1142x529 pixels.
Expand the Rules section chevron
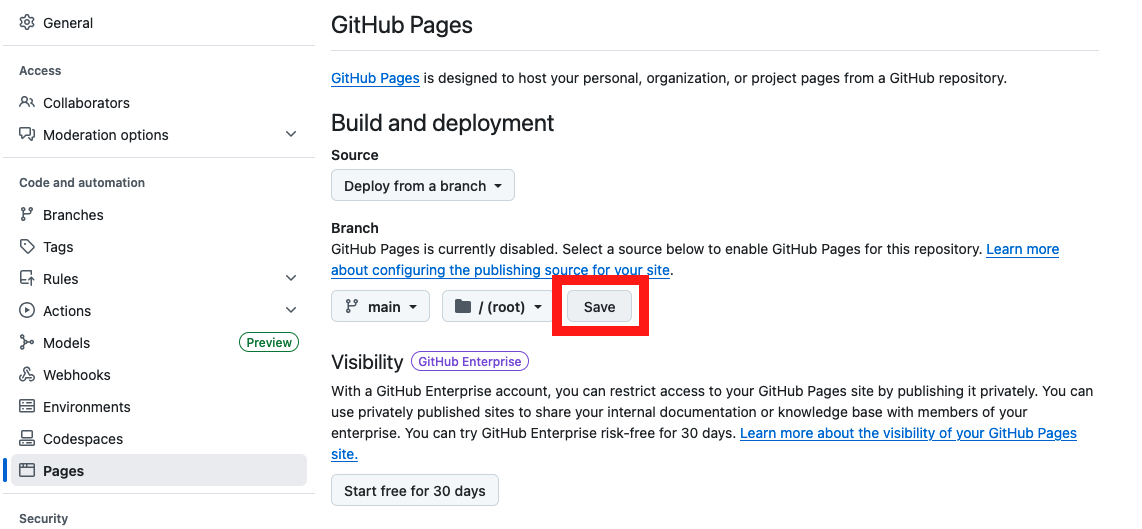click(x=291, y=278)
